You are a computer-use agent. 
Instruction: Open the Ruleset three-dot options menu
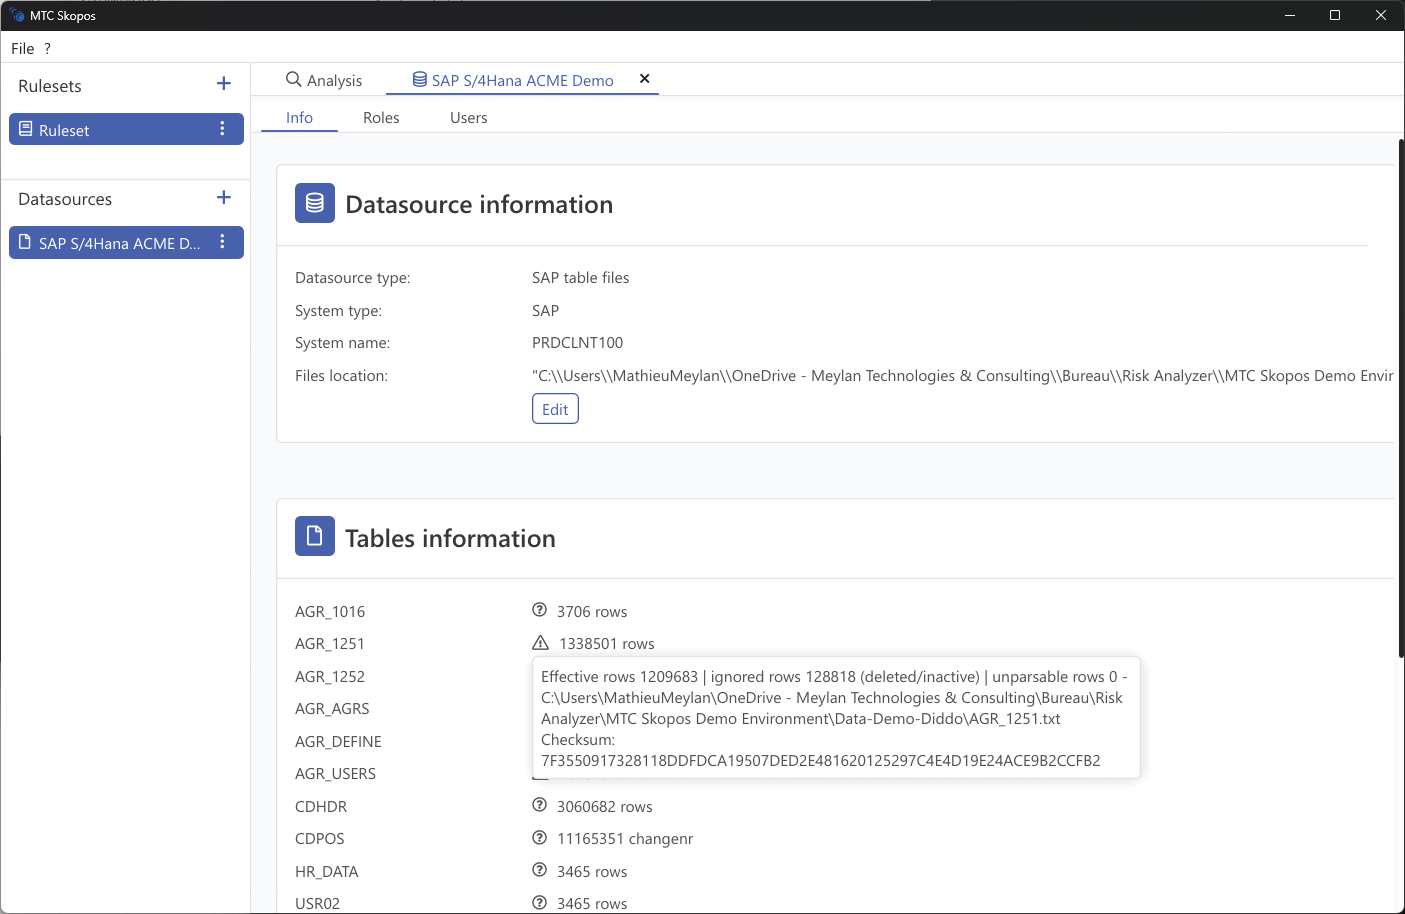pyautogui.click(x=222, y=129)
